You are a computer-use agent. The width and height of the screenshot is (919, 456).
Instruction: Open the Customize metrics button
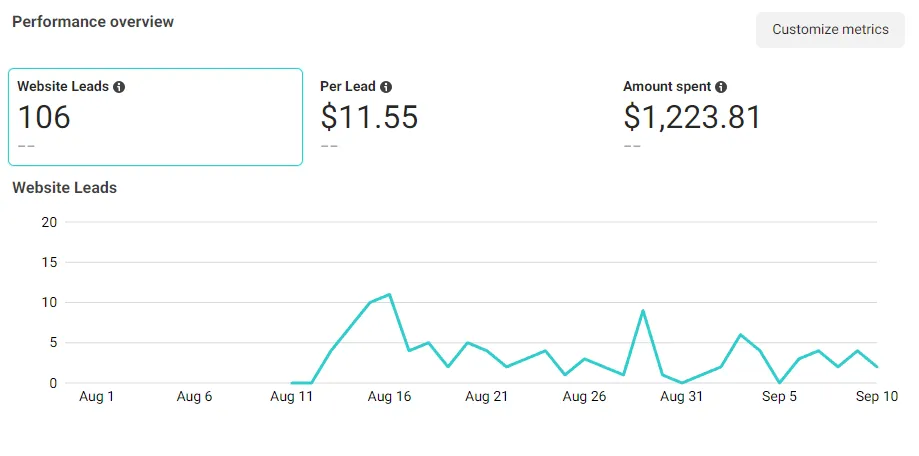830,29
